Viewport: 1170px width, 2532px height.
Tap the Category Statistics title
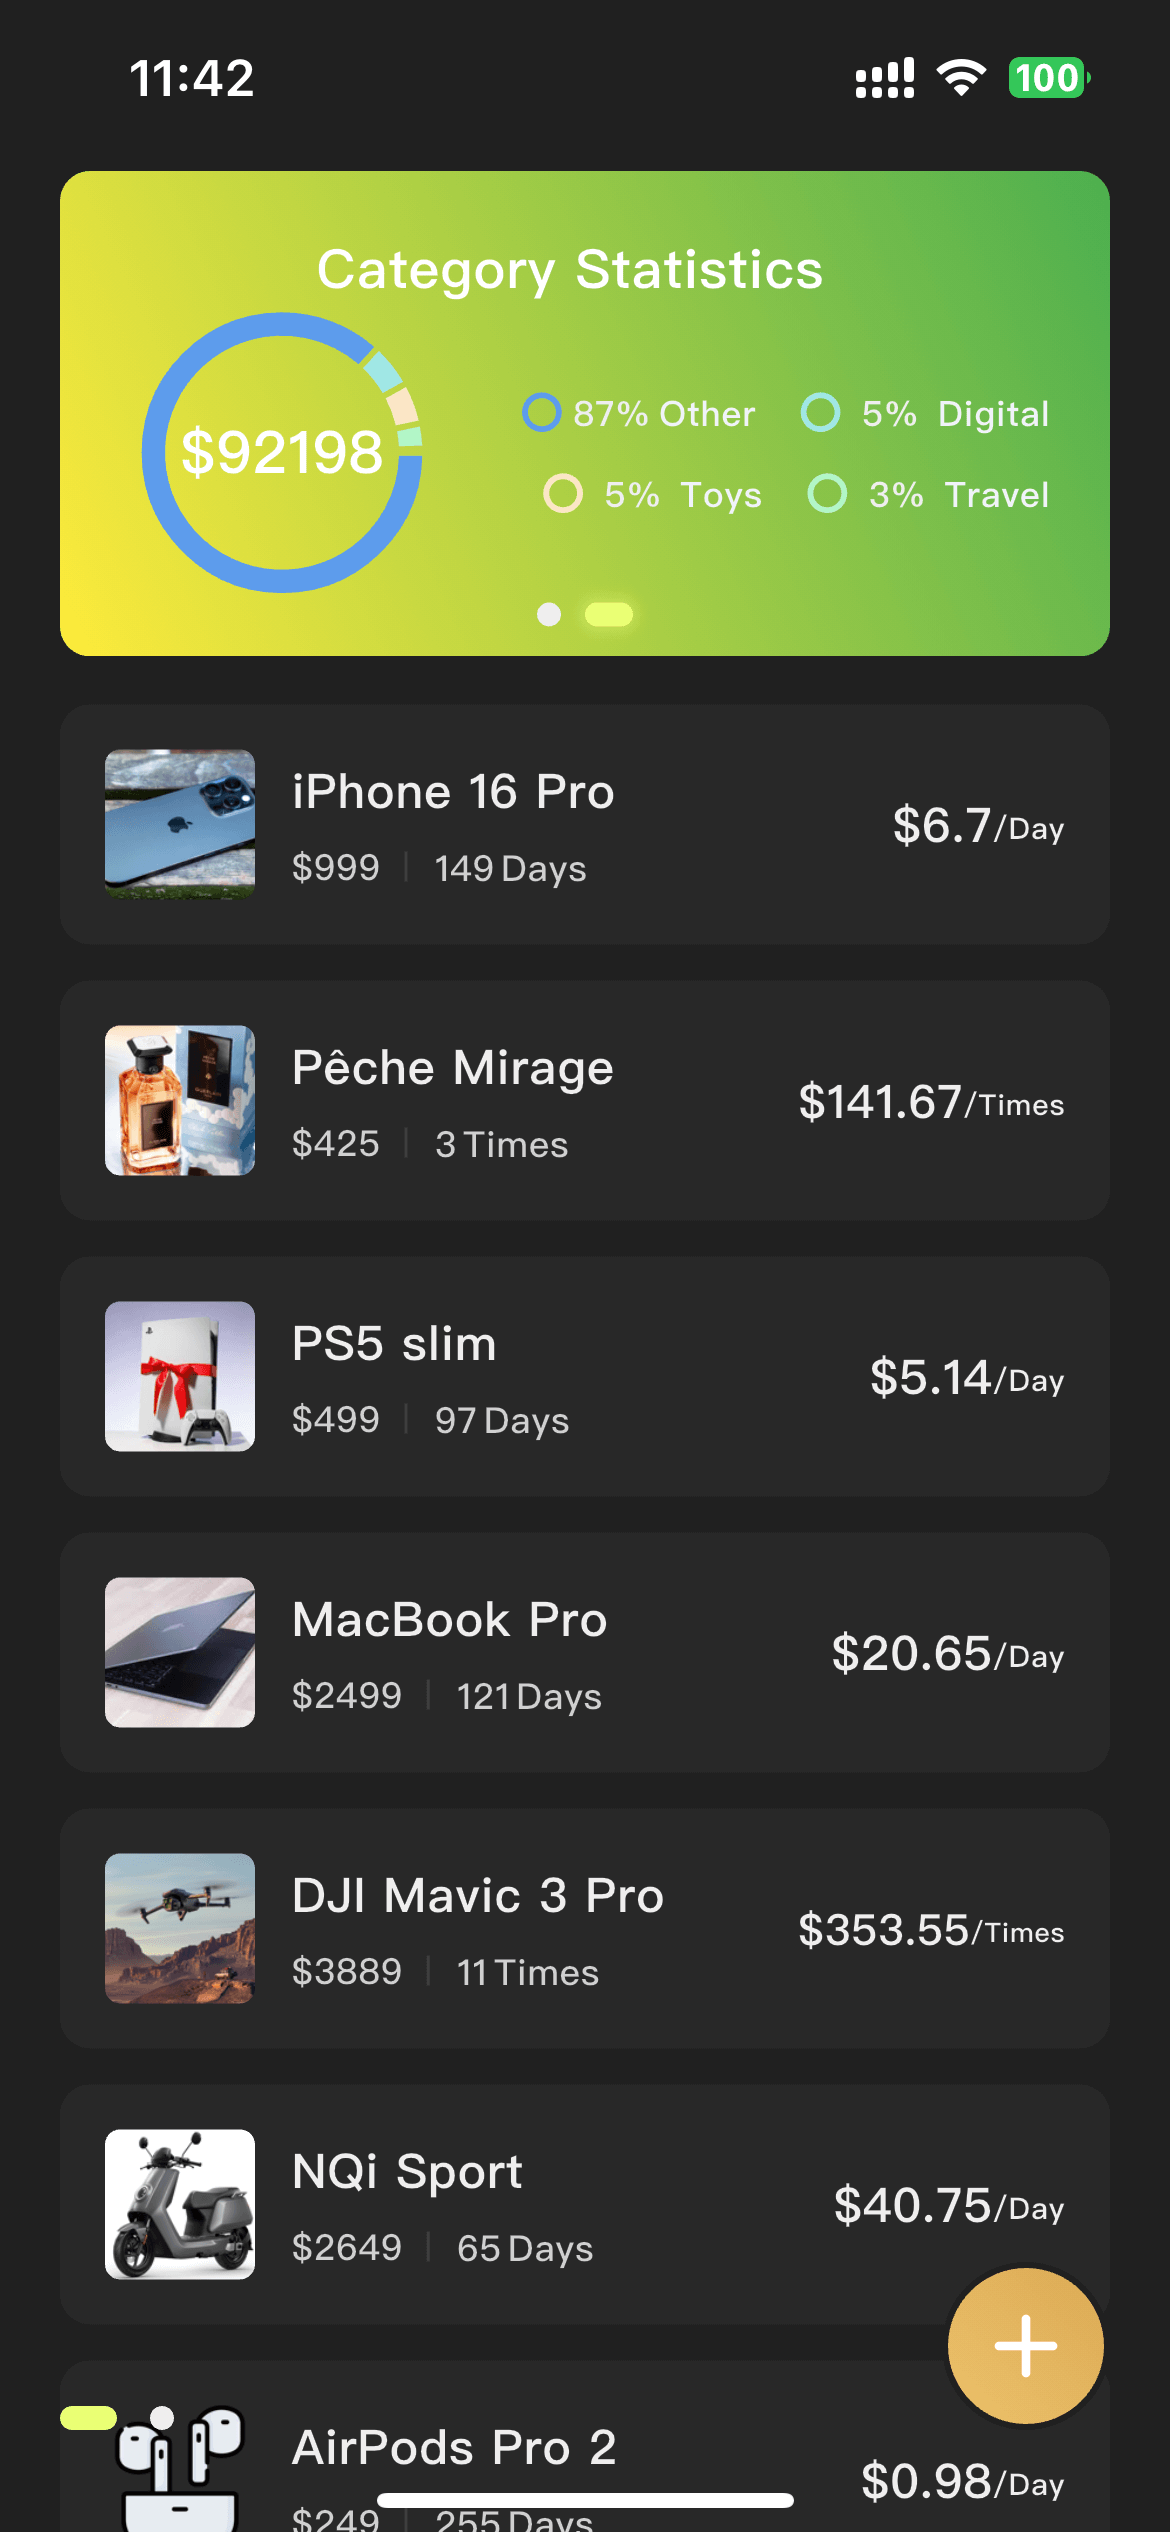point(570,270)
